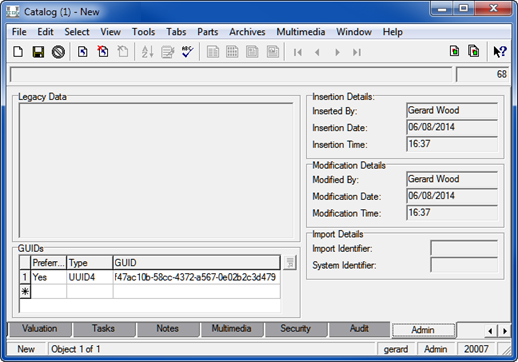The height and width of the screenshot is (362, 518).
Task: Click the Import Identifier field
Action: point(464,248)
